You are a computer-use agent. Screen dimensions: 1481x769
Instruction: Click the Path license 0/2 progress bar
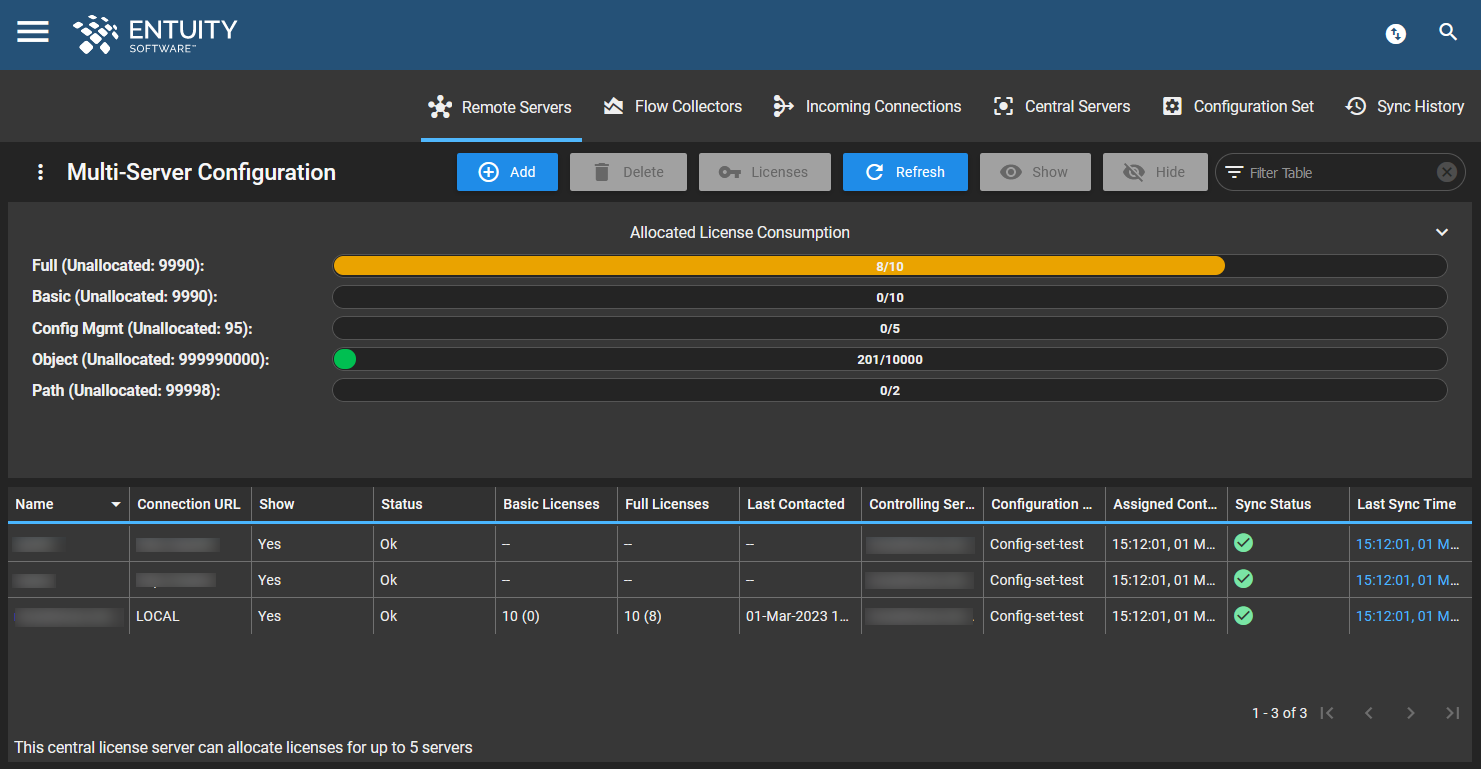click(x=889, y=390)
